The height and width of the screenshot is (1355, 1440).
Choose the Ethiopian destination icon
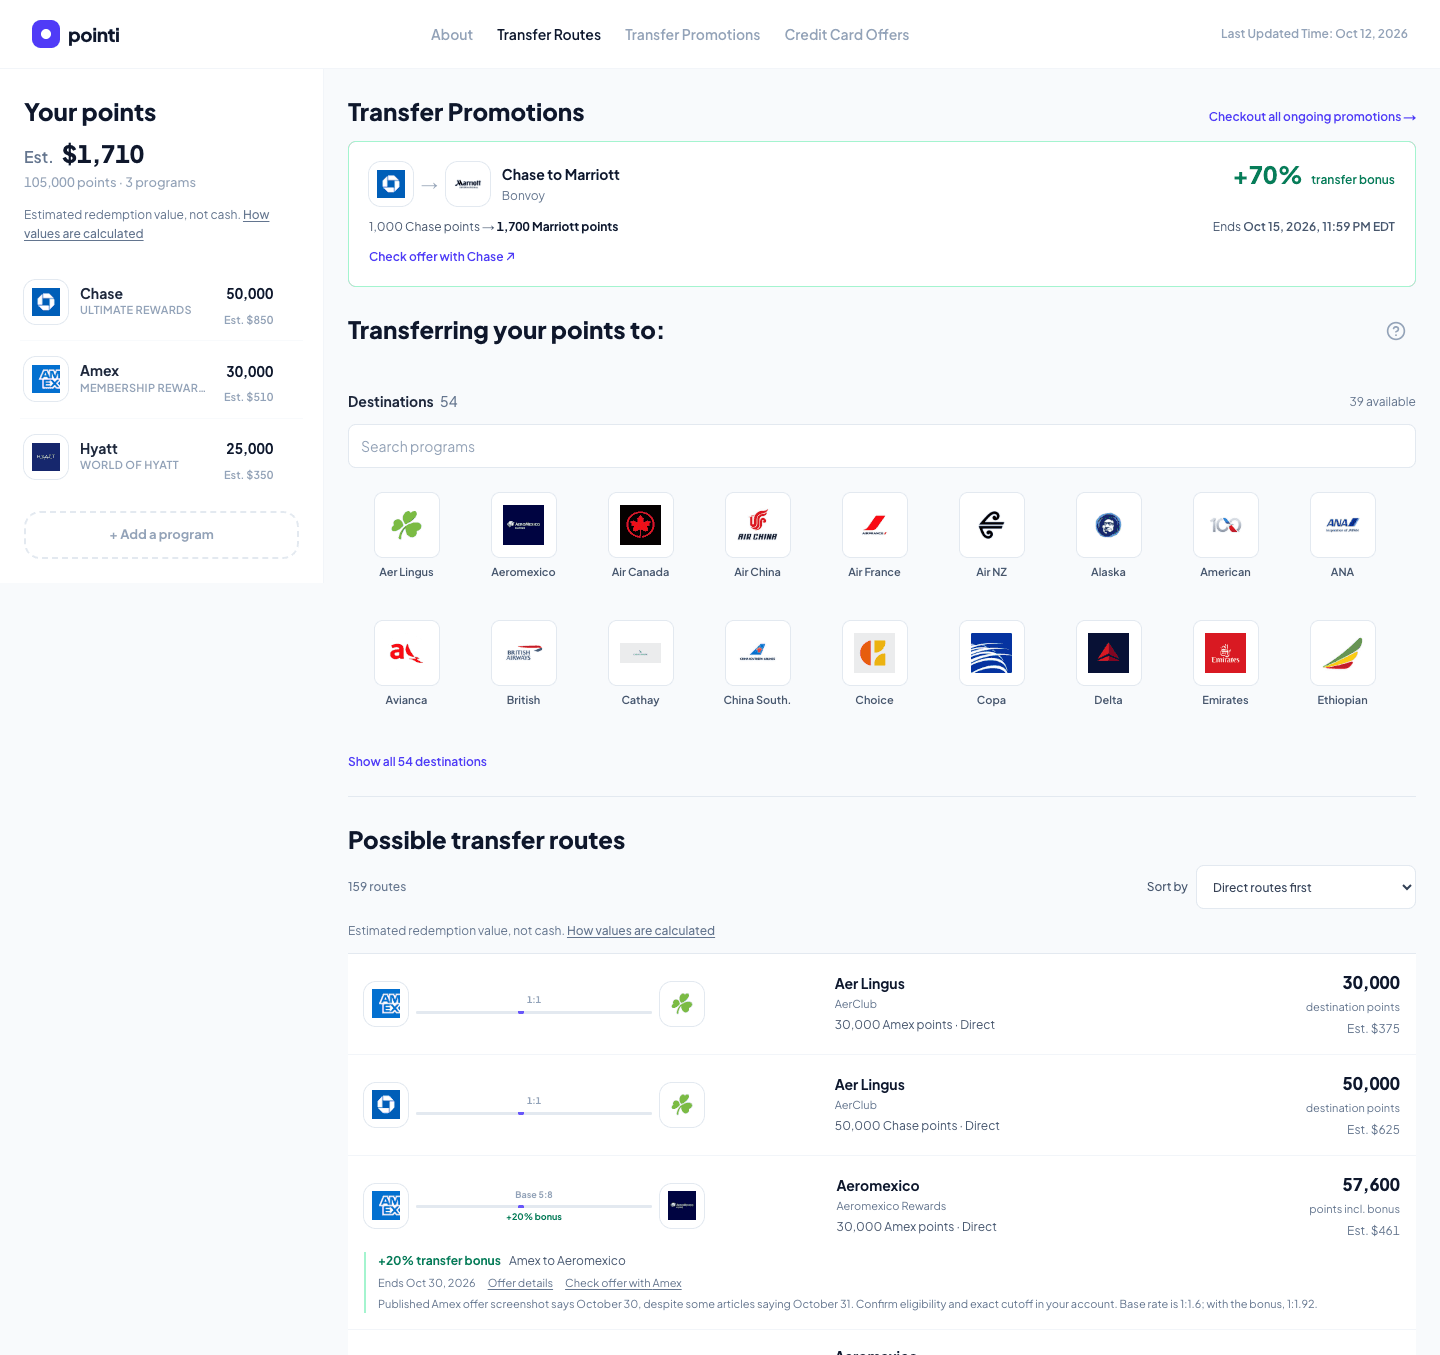(x=1343, y=653)
